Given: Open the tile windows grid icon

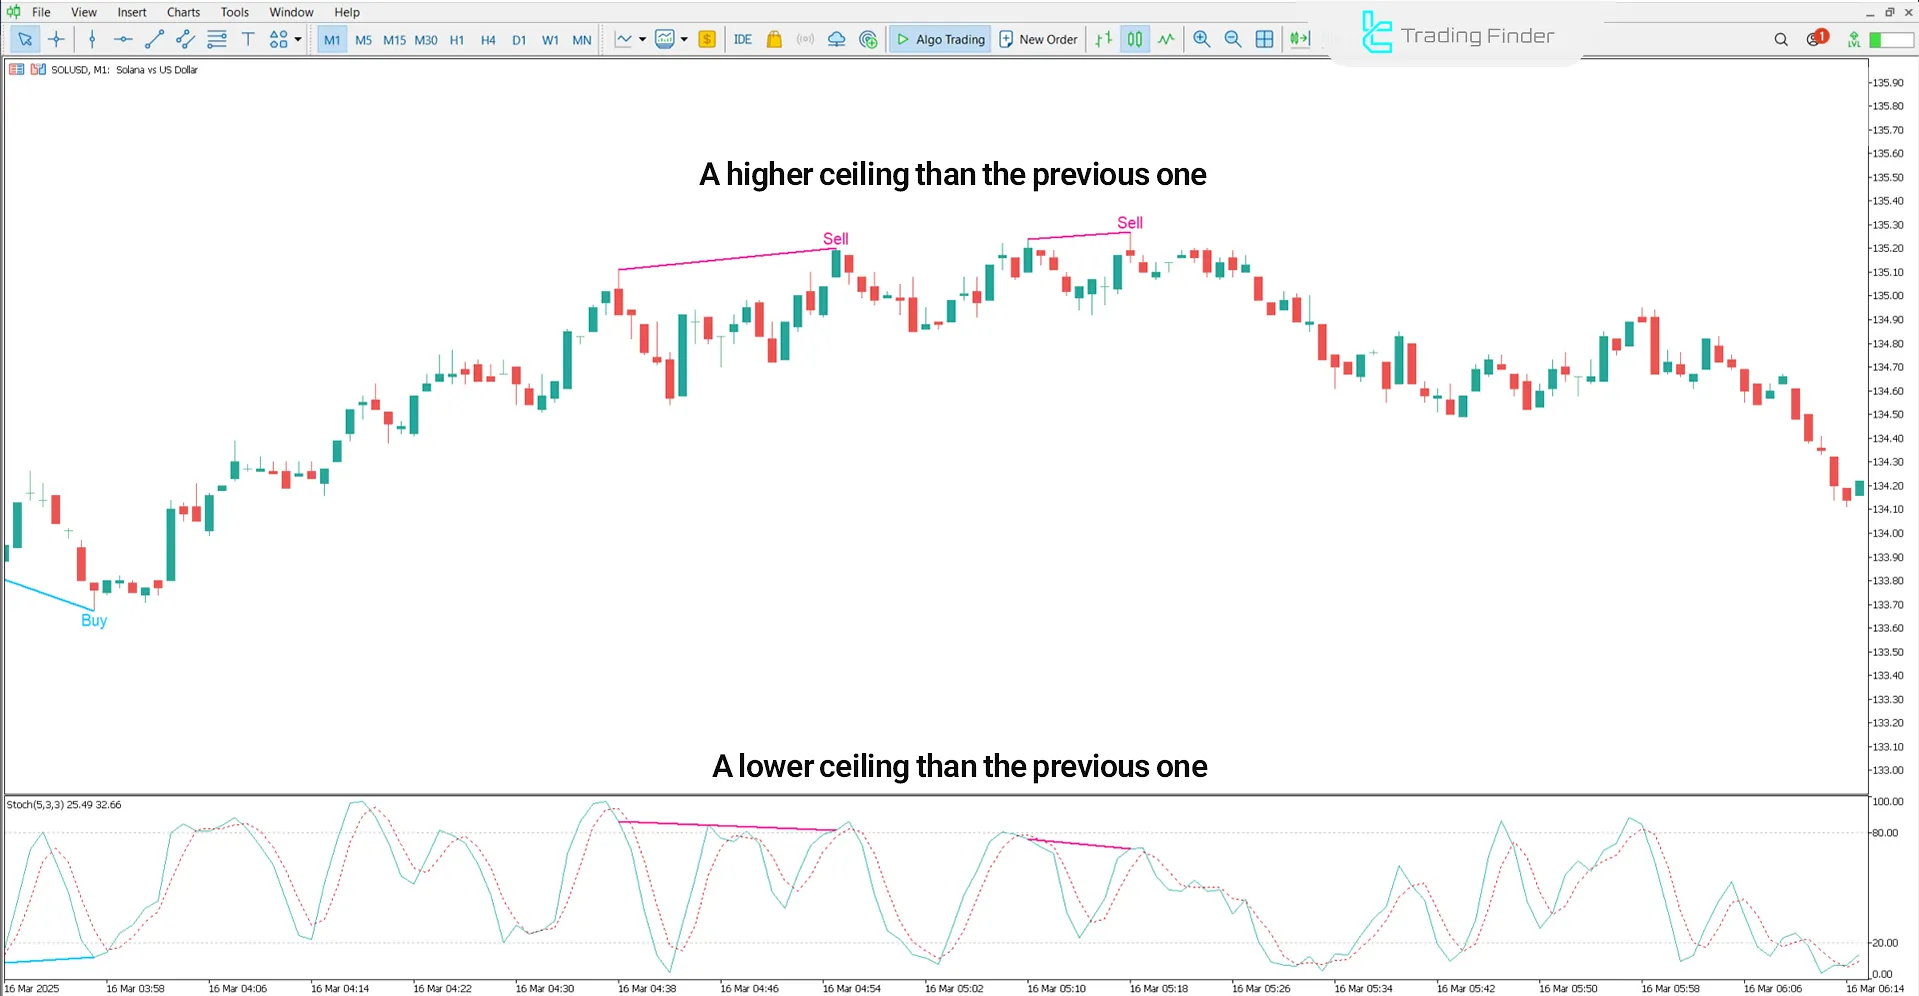Looking at the screenshot, I should [x=1265, y=39].
